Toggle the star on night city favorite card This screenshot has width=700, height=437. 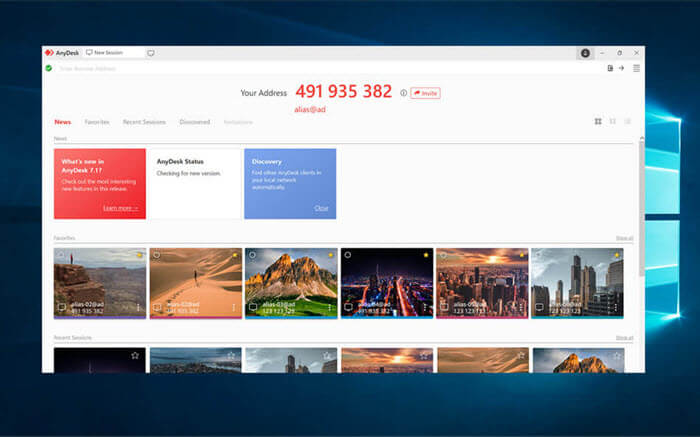(426, 255)
